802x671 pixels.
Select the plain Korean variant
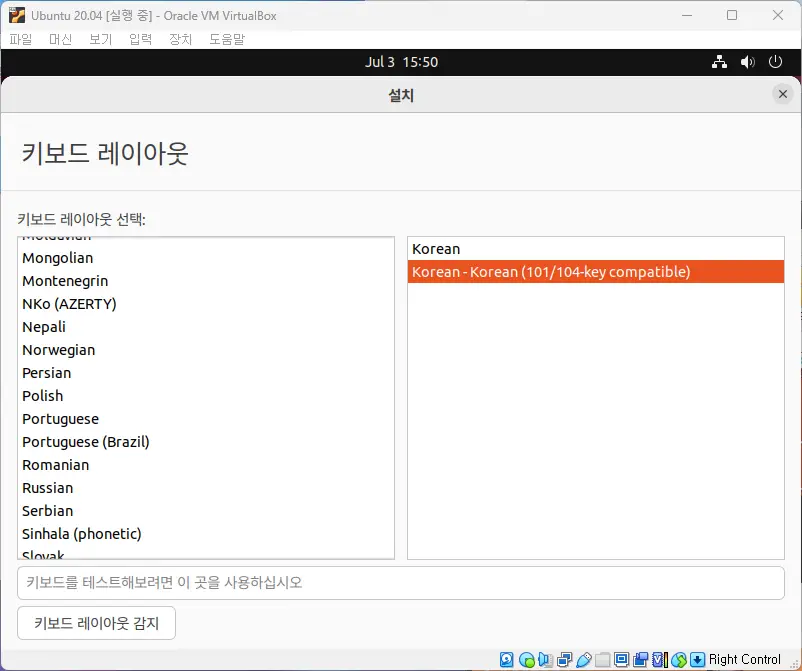(x=595, y=249)
